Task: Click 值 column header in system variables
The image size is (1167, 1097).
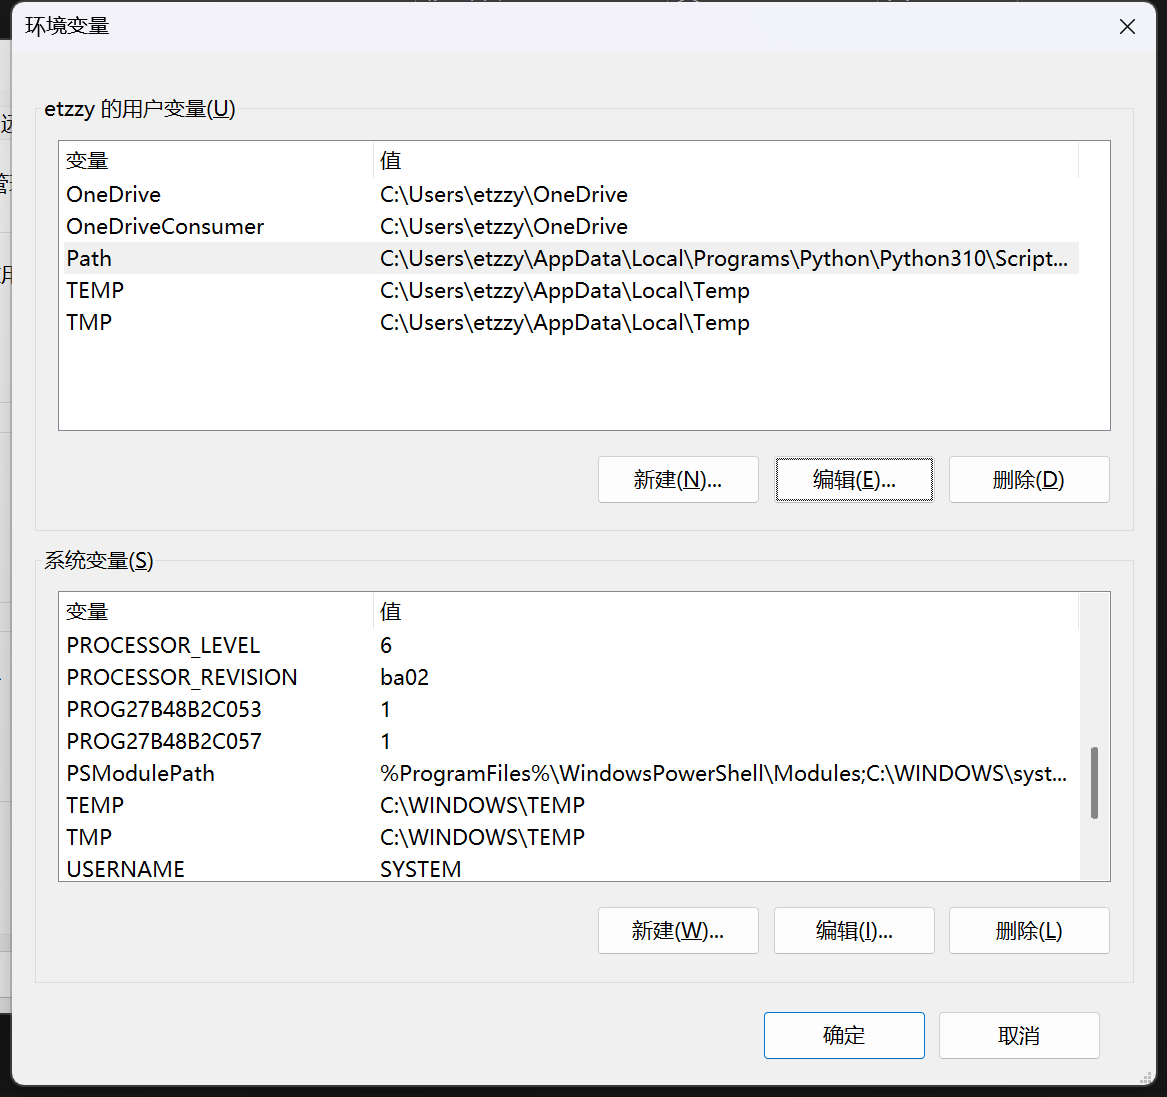Action: (726, 611)
